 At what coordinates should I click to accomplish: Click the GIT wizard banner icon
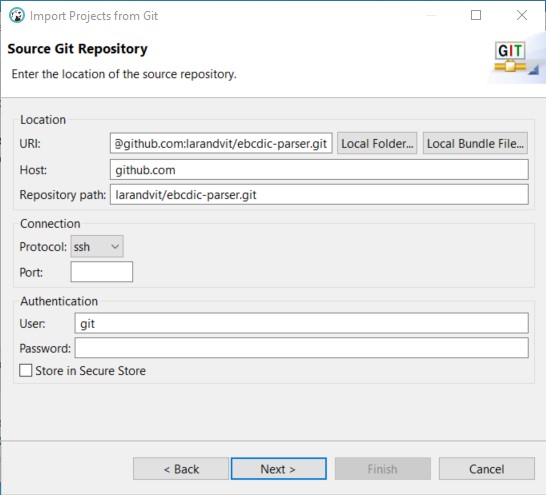point(511,57)
